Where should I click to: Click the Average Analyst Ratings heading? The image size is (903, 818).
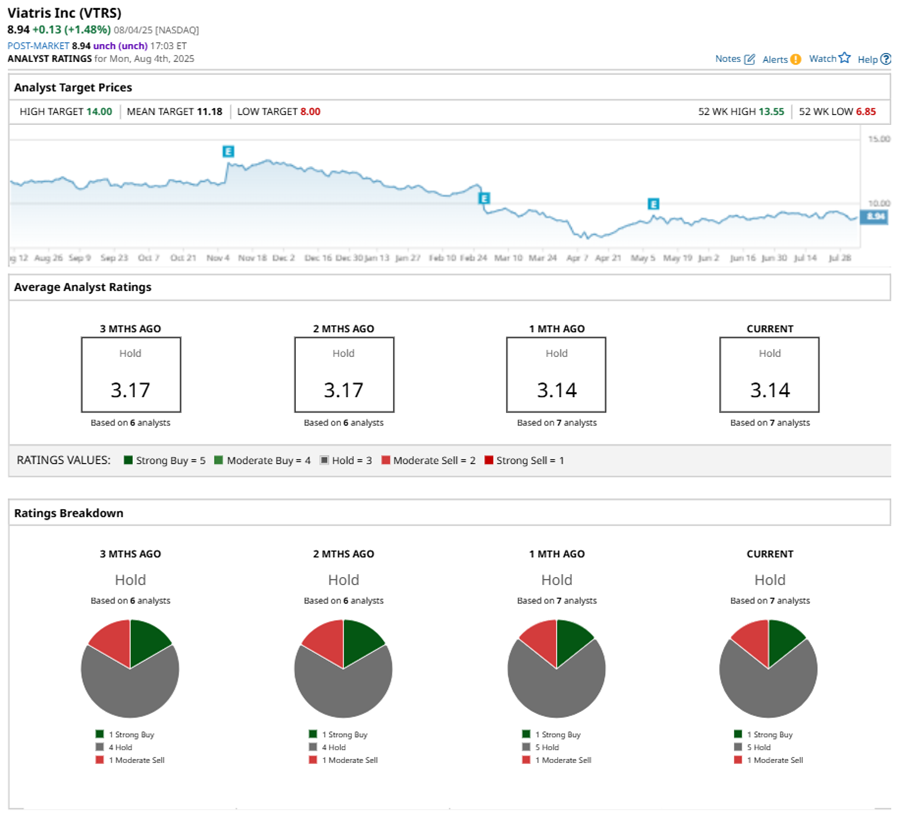[83, 287]
